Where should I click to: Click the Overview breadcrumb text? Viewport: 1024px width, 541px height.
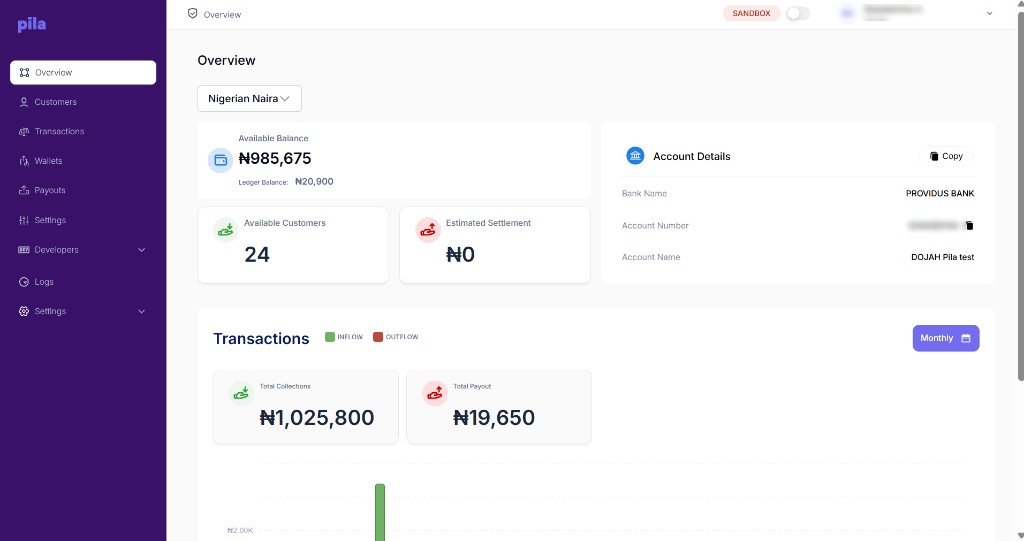click(x=222, y=14)
